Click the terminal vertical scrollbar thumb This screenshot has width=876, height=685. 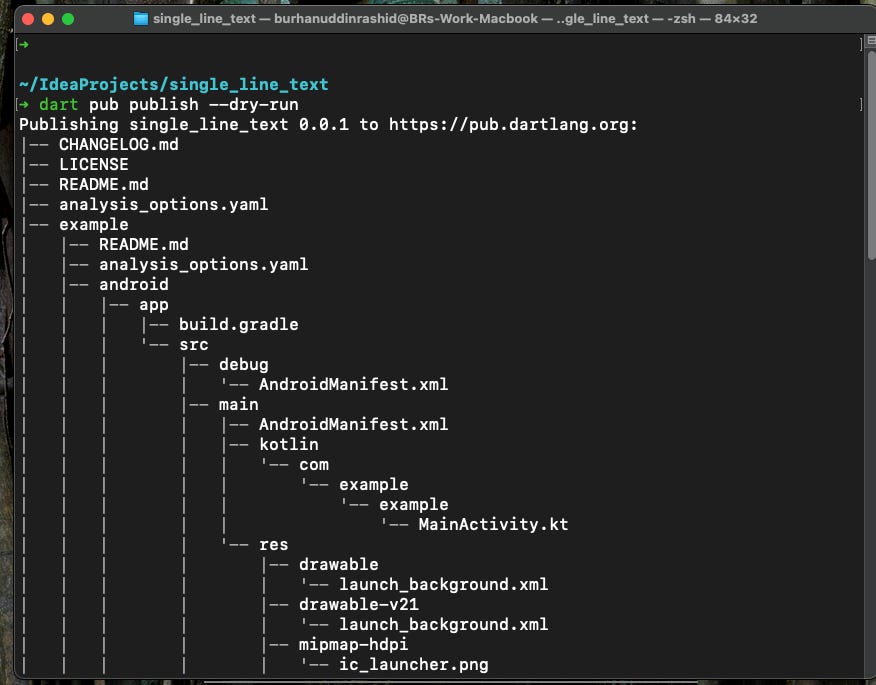tap(871, 155)
